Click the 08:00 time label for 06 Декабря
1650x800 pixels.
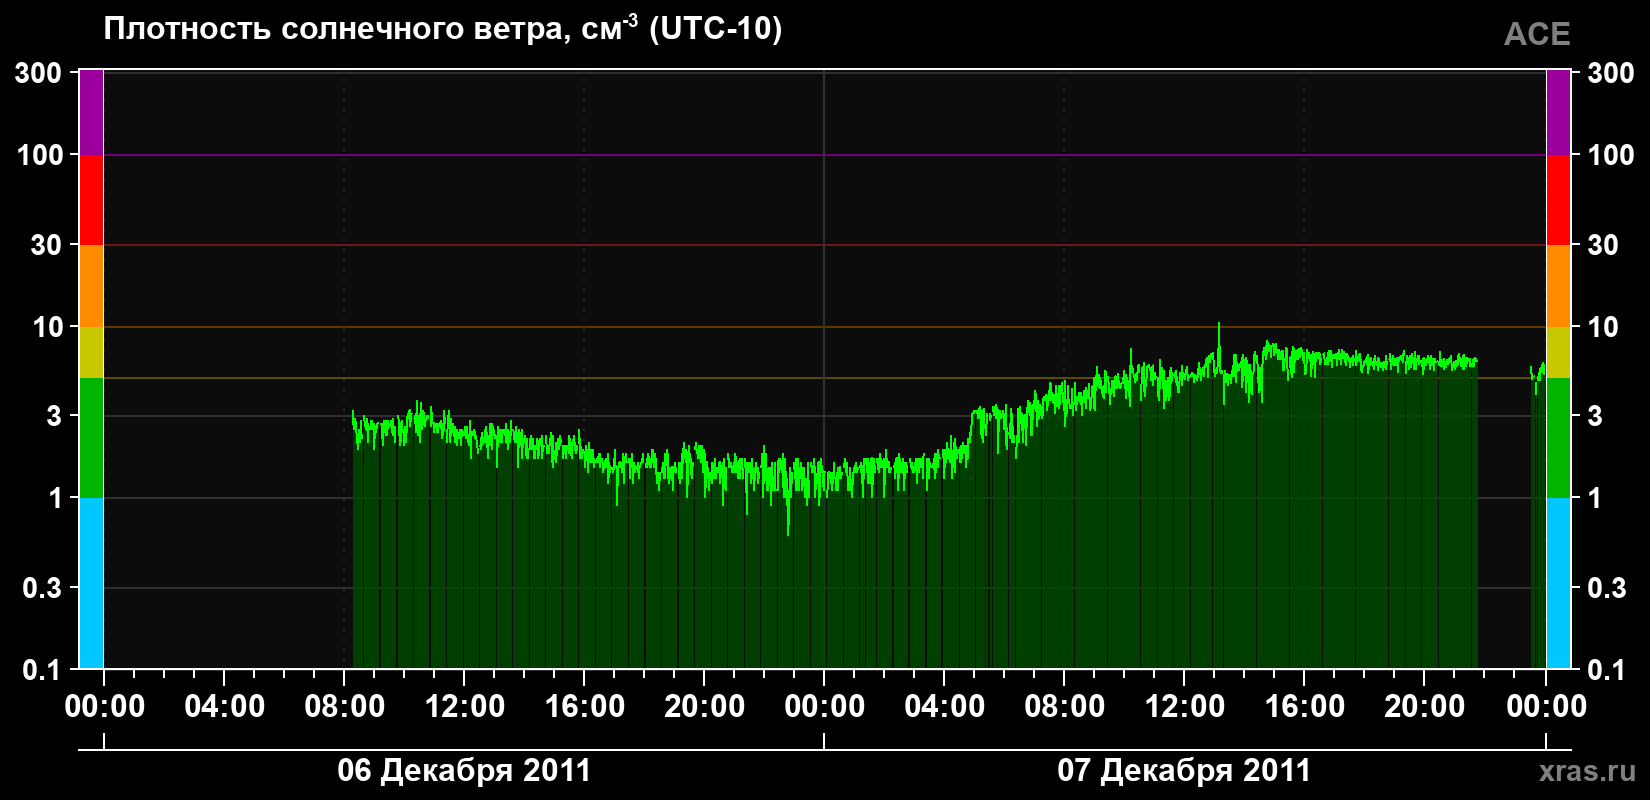tap(344, 707)
